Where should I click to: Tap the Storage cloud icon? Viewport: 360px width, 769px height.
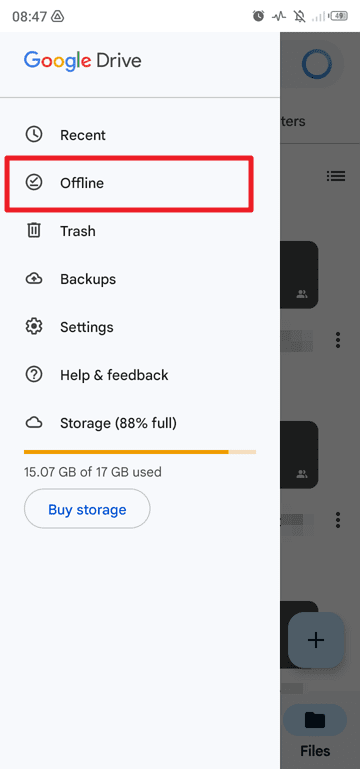(34, 423)
